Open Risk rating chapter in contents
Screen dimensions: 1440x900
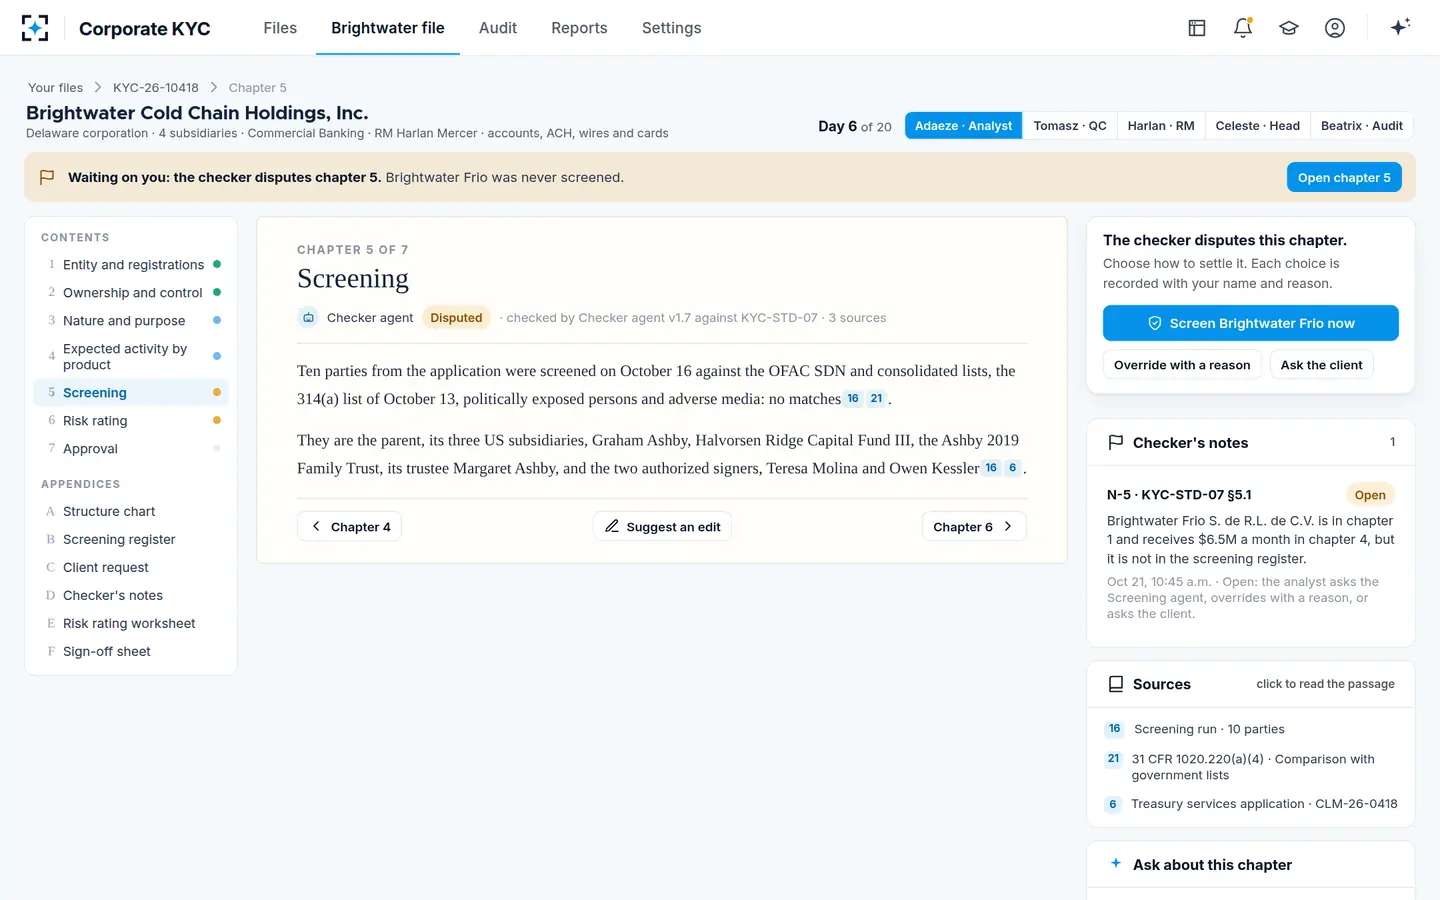(131, 421)
